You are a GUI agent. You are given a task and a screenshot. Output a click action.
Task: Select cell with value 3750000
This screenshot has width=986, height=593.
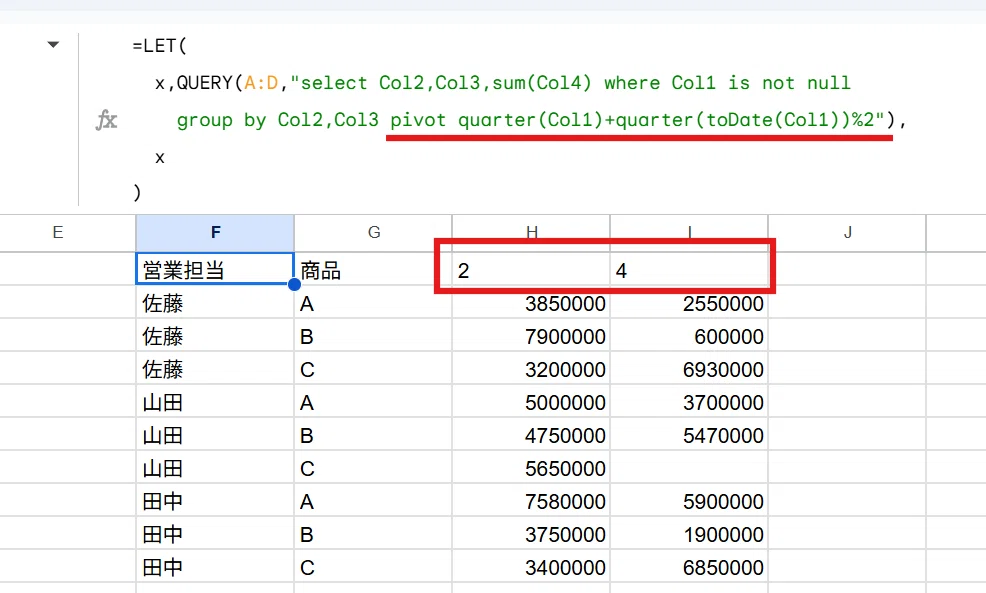point(531,534)
